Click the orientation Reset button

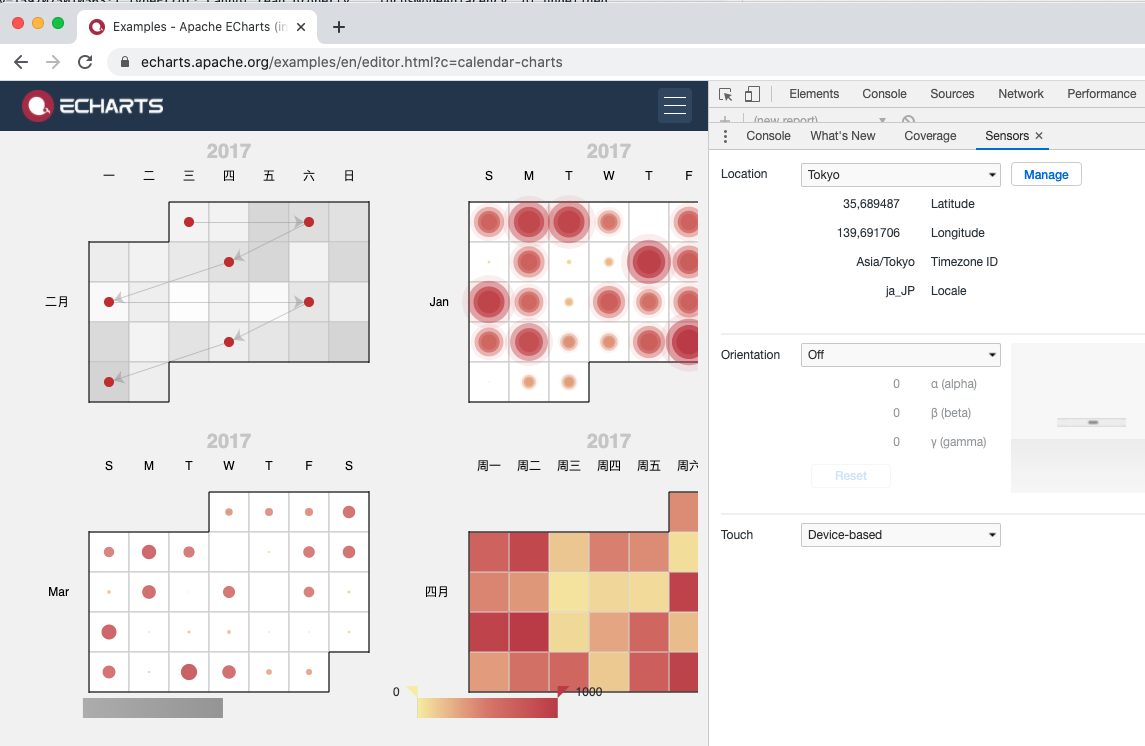[x=851, y=476]
